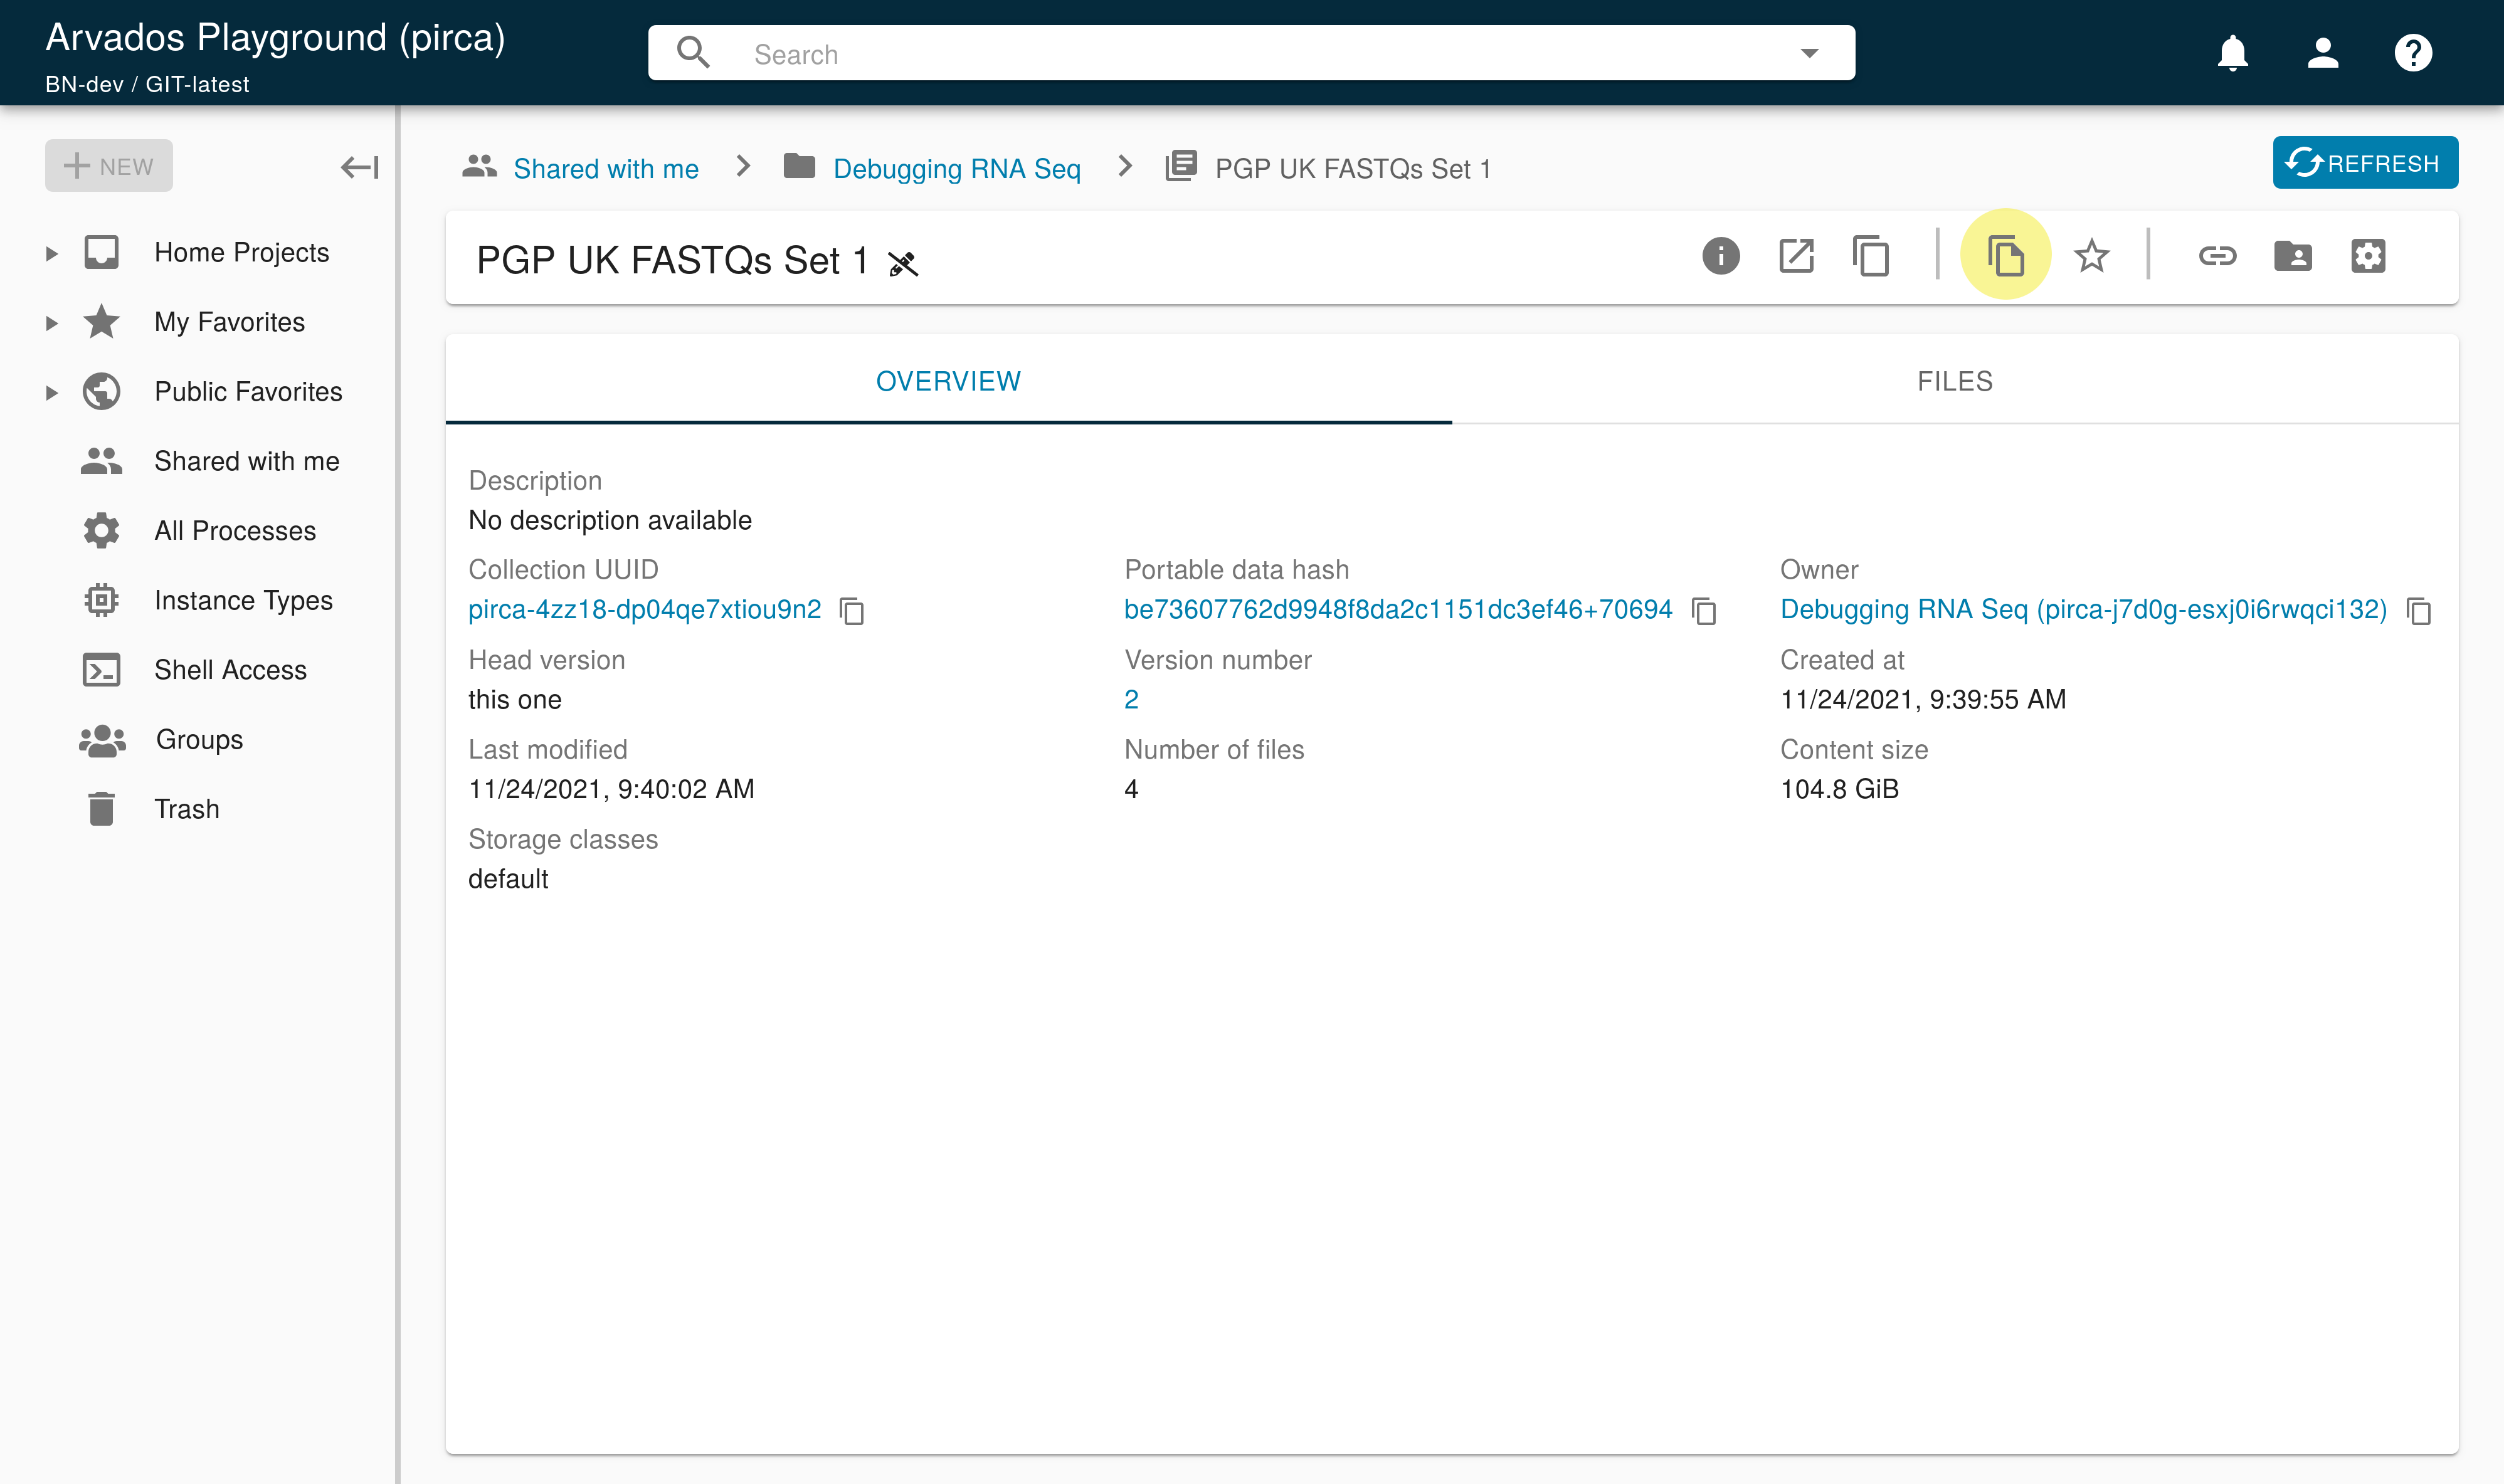Collapse the left side panel
The height and width of the screenshot is (1484, 2504).
click(359, 167)
